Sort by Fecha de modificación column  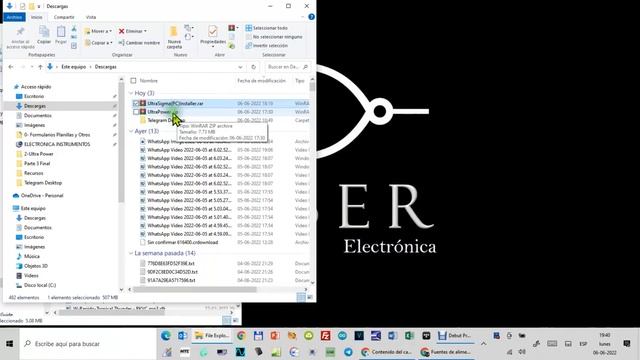[261, 81]
